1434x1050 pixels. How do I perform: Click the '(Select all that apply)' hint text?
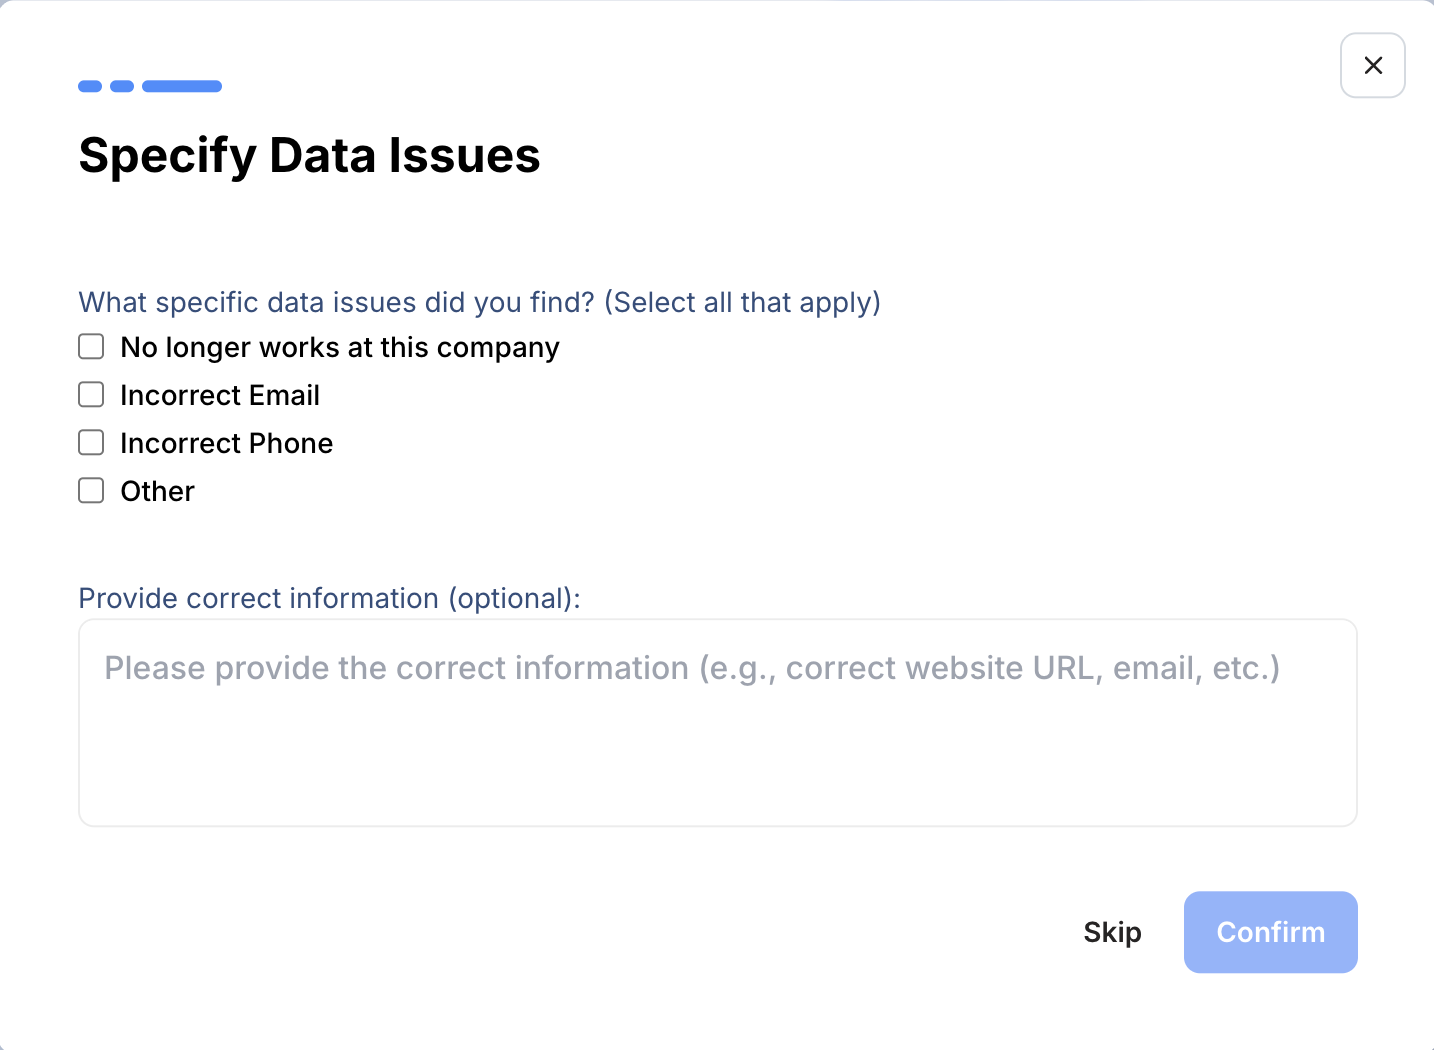[x=742, y=302]
